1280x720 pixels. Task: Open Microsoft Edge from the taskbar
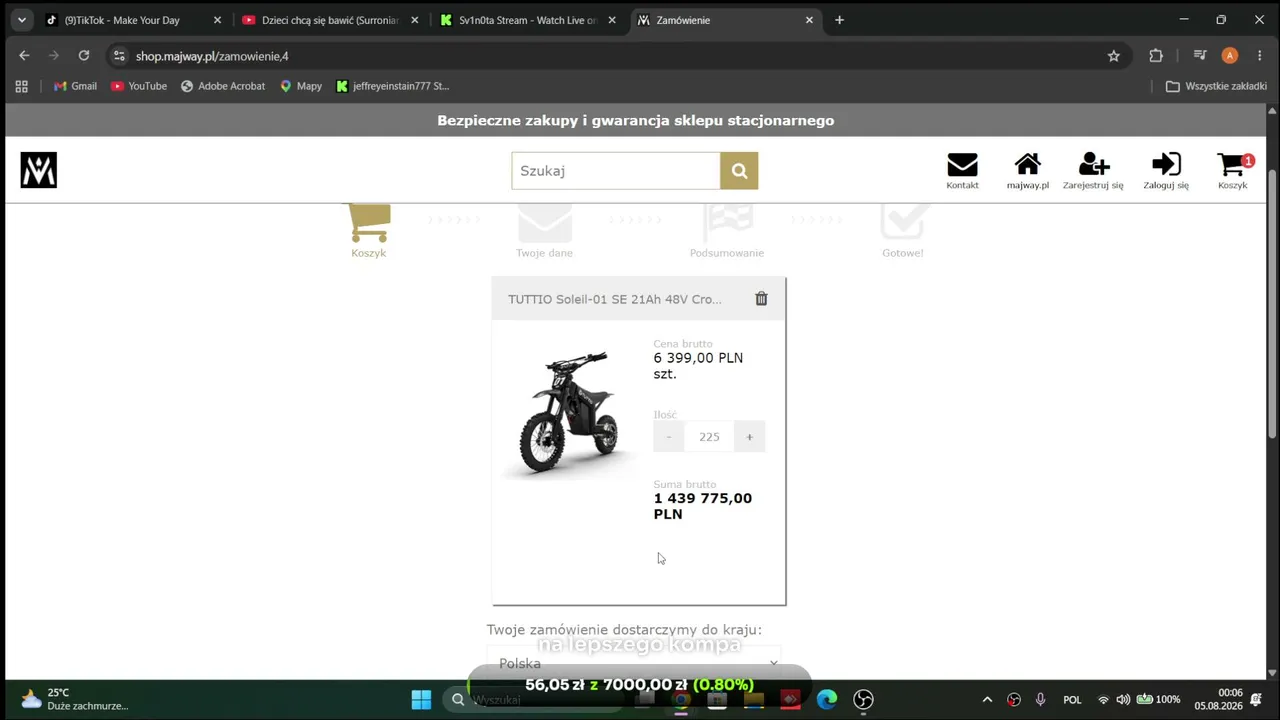tap(826, 700)
